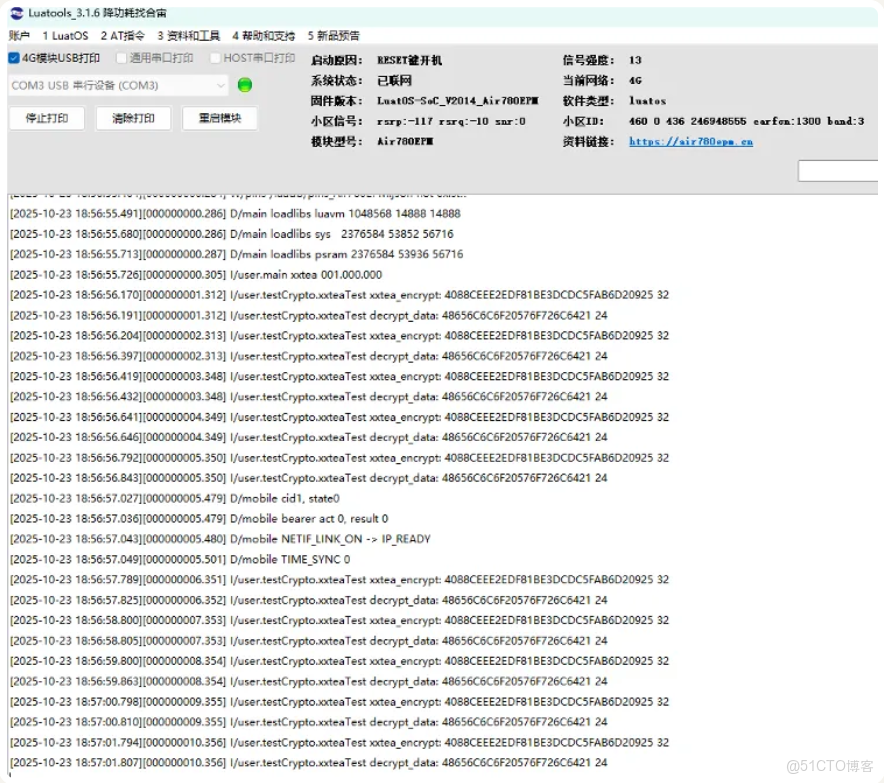Click log line loadlibs sys 2376584

tap(232, 234)
